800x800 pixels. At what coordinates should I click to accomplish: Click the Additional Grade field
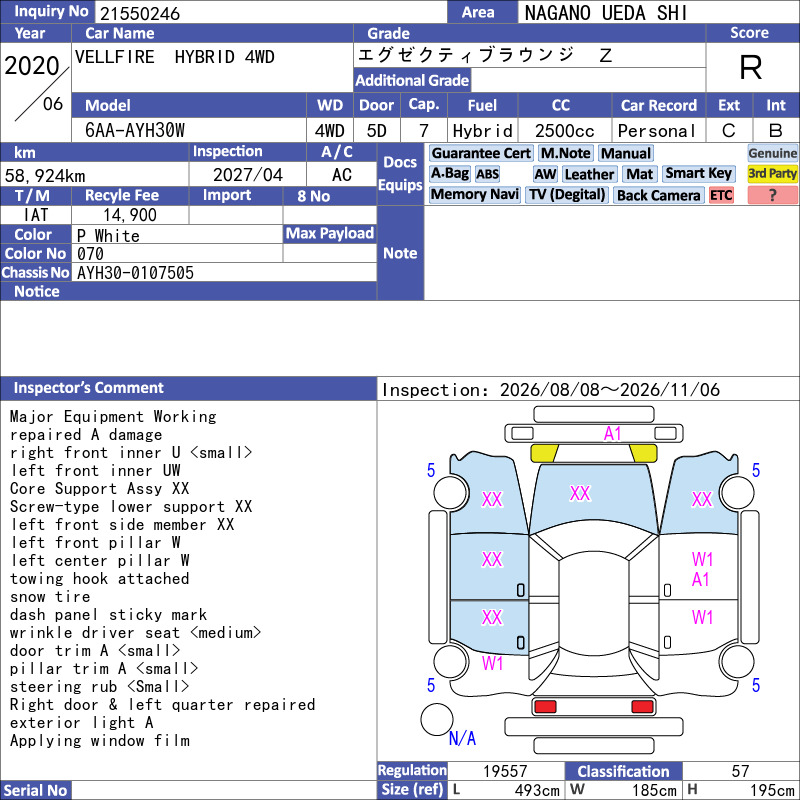(588, 80)
